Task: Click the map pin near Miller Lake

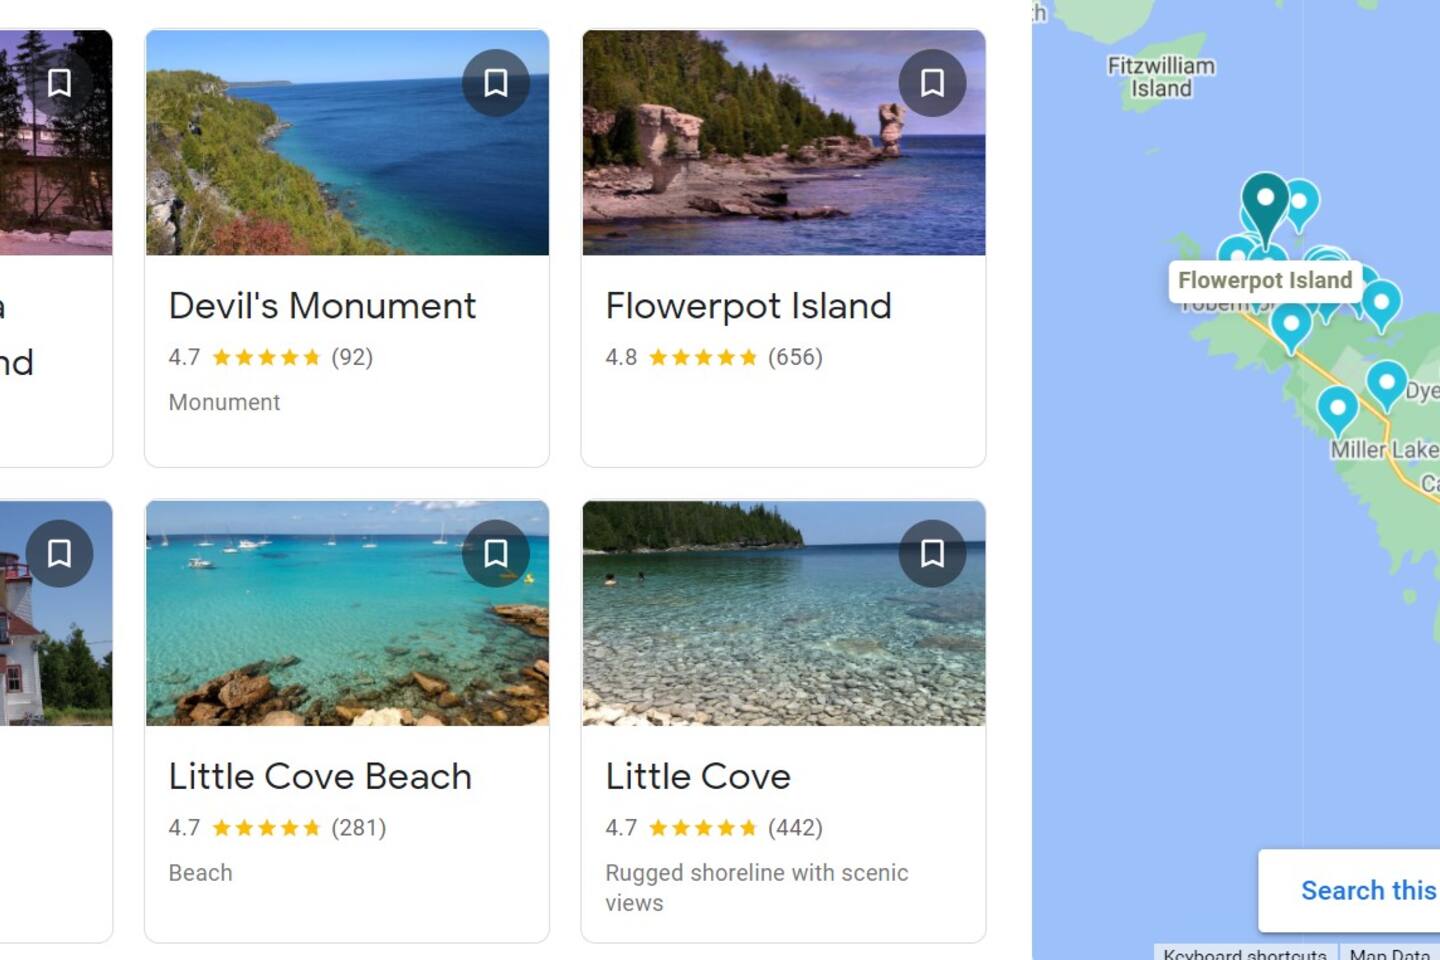Action: point(1337,407)
